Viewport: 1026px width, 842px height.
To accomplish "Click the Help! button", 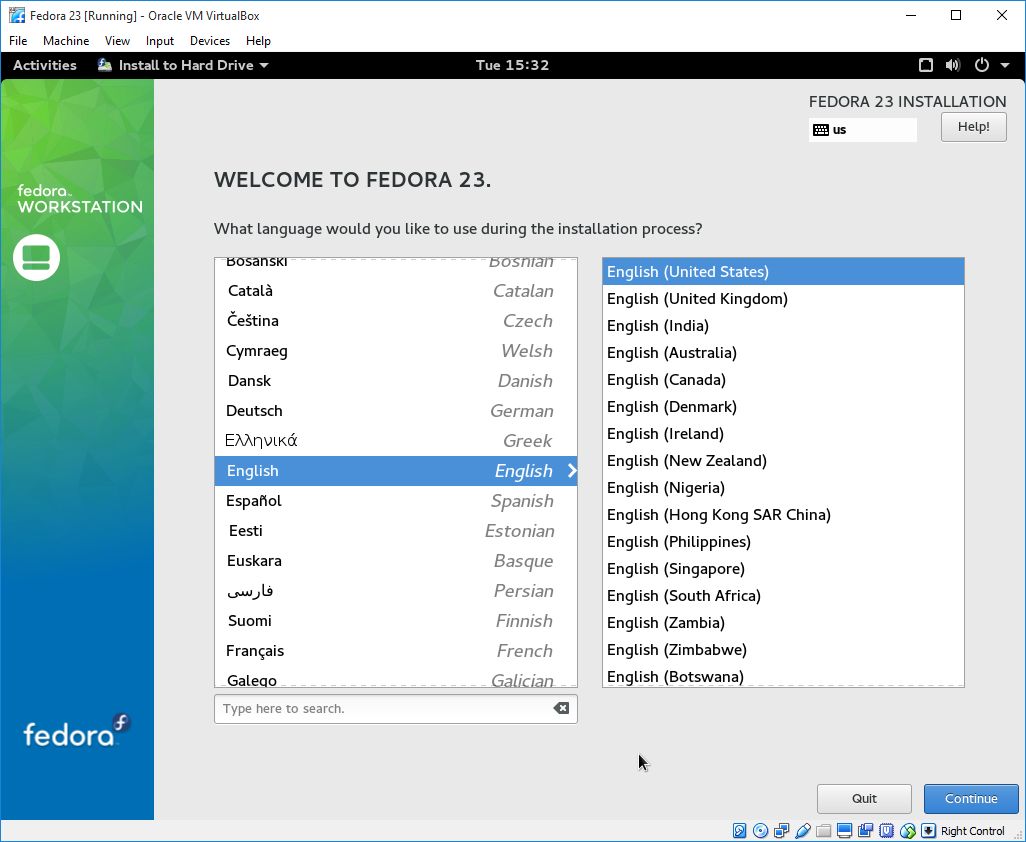I will [973, 127].
